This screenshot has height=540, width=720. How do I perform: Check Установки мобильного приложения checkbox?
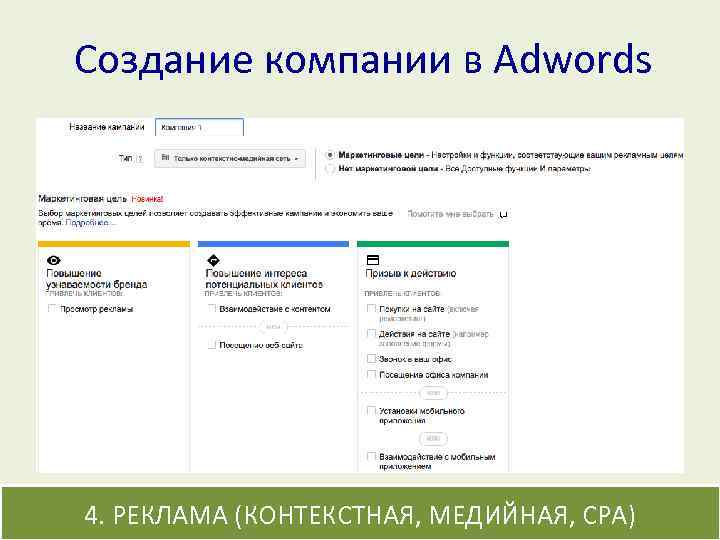point(371,411)
